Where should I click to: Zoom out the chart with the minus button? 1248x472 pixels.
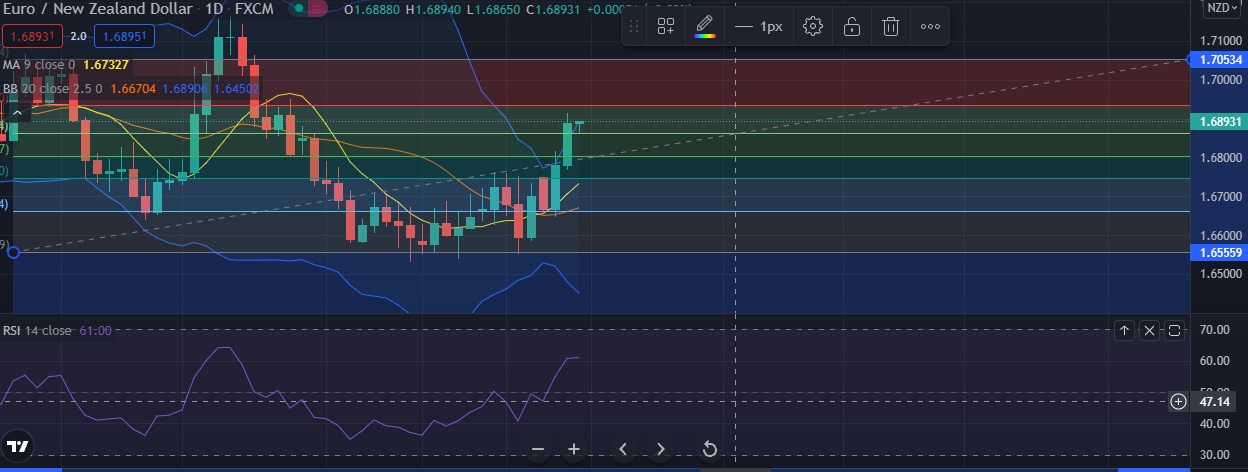point(538,449)
